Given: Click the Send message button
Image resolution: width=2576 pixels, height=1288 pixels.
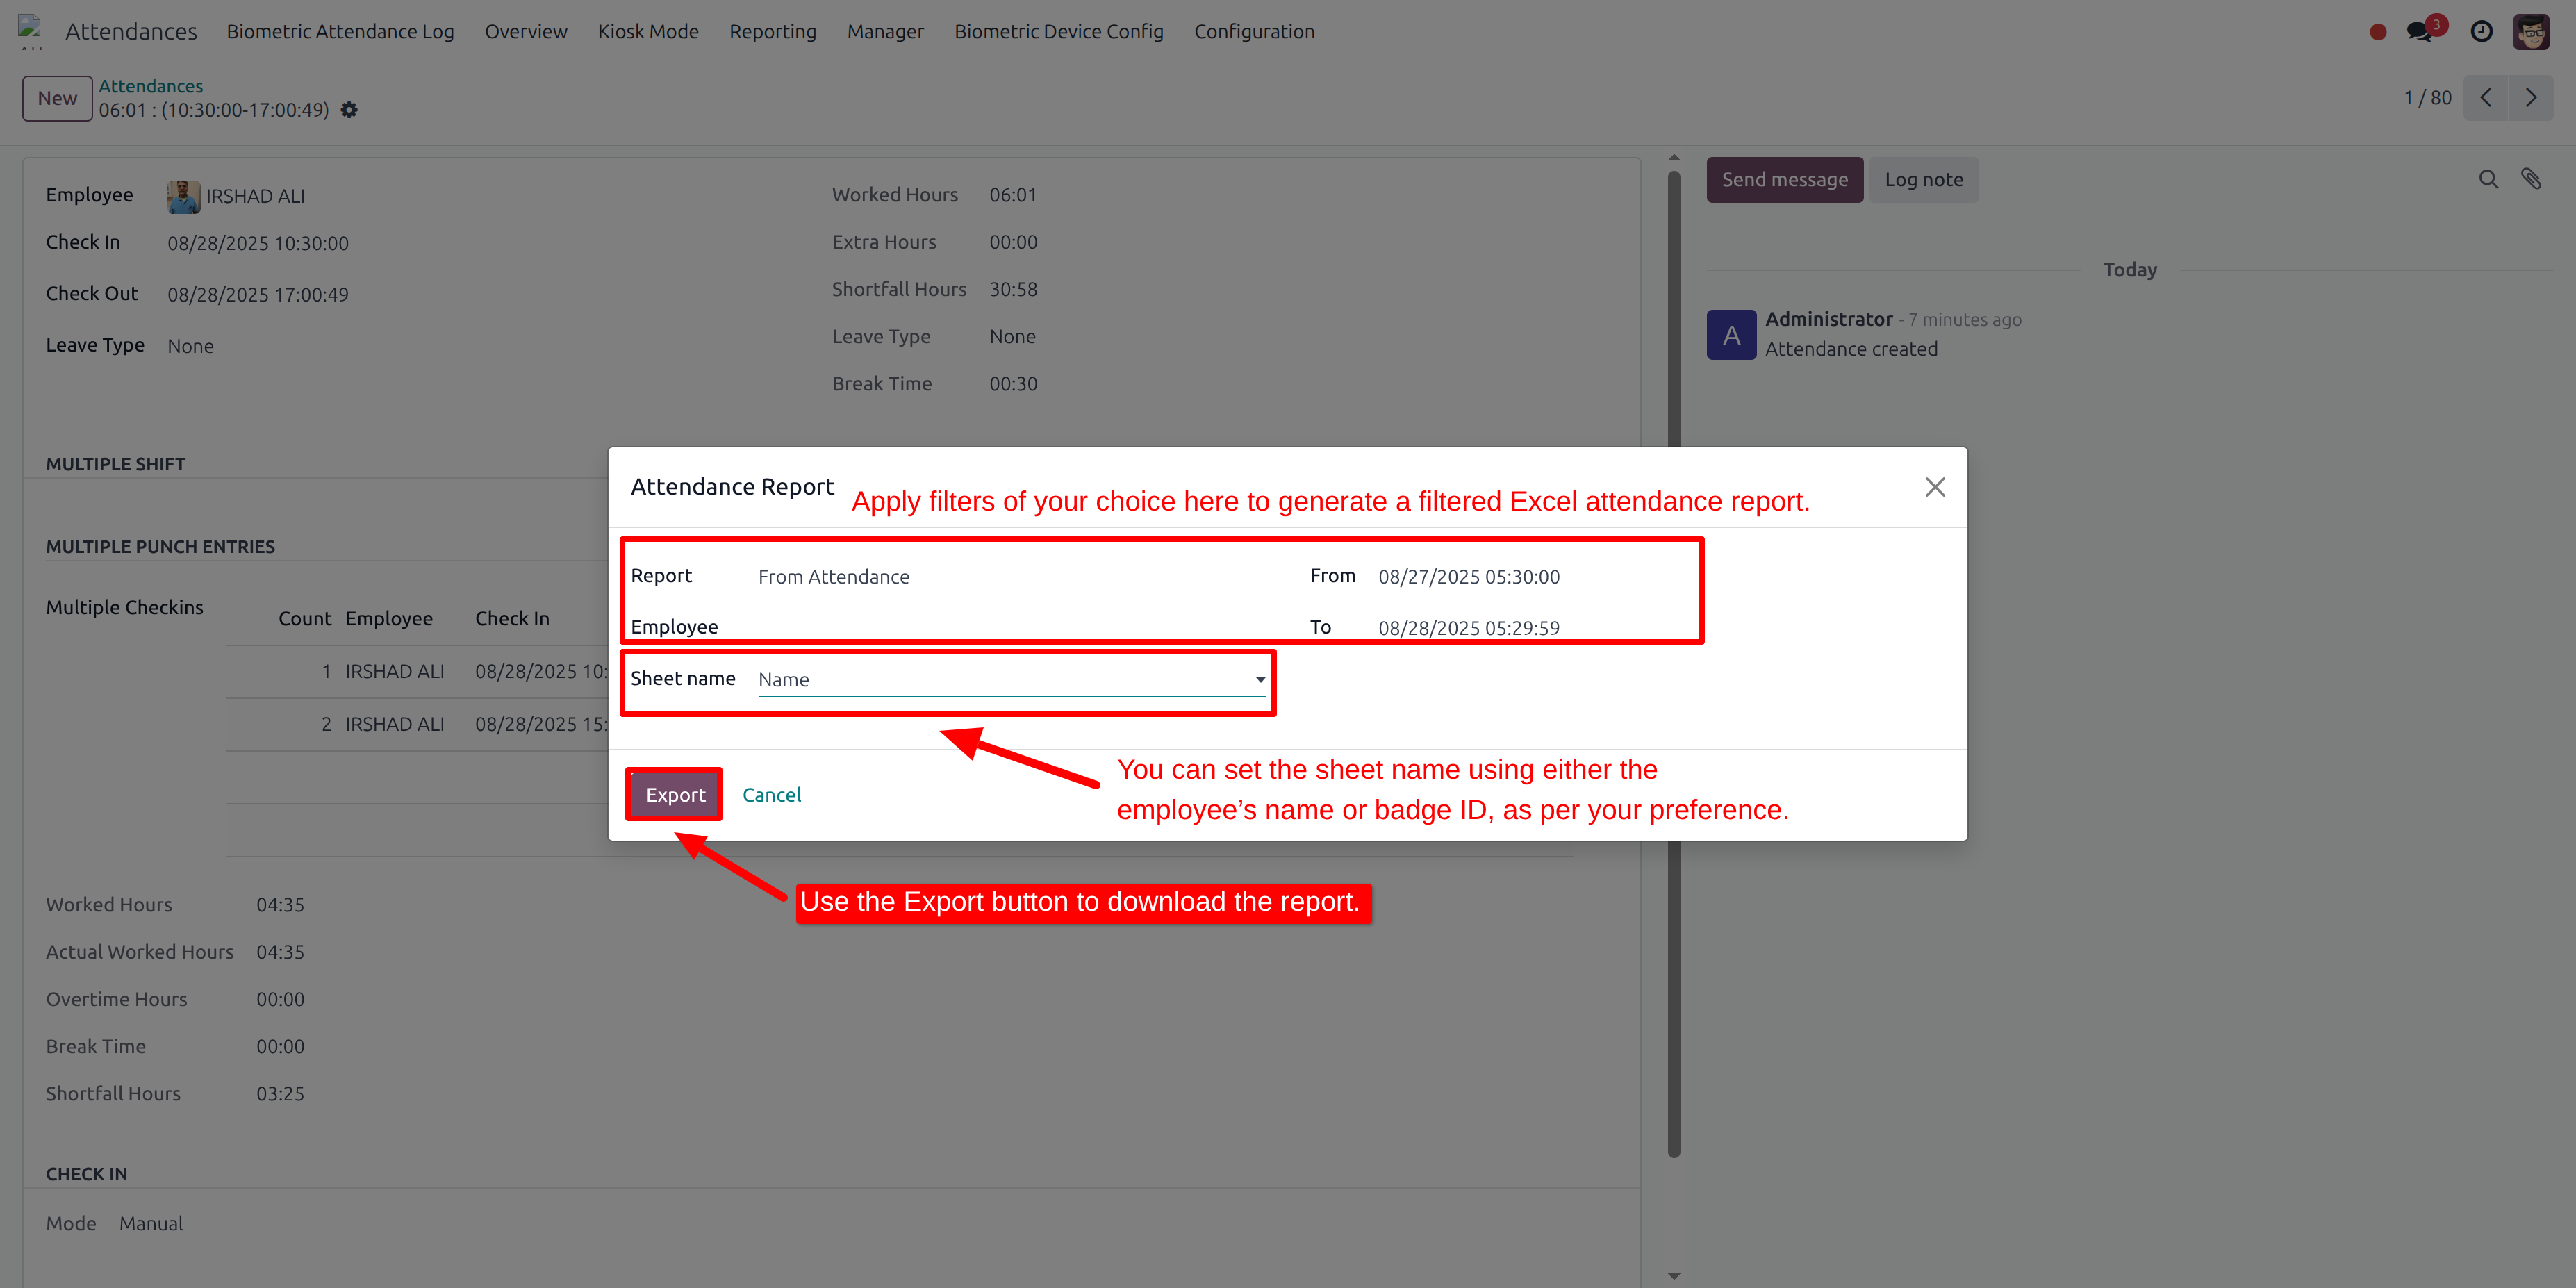Looking at the screenshot, I should 1784,180.
